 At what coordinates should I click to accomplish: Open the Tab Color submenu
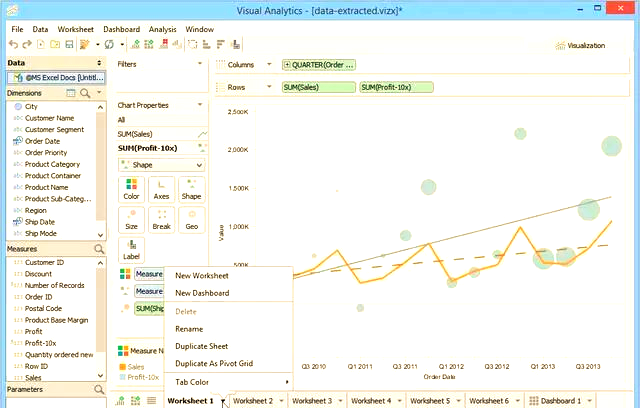[229, 382]
